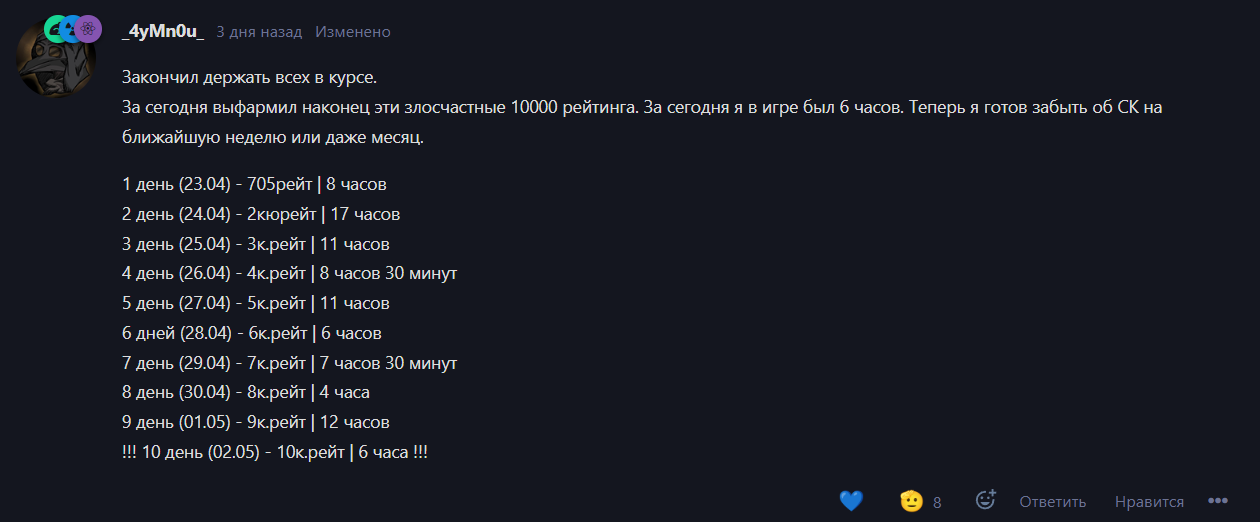Click the '2 день (24.04)' entry line
Screen dimensions: 1260x522
[261, 214]
